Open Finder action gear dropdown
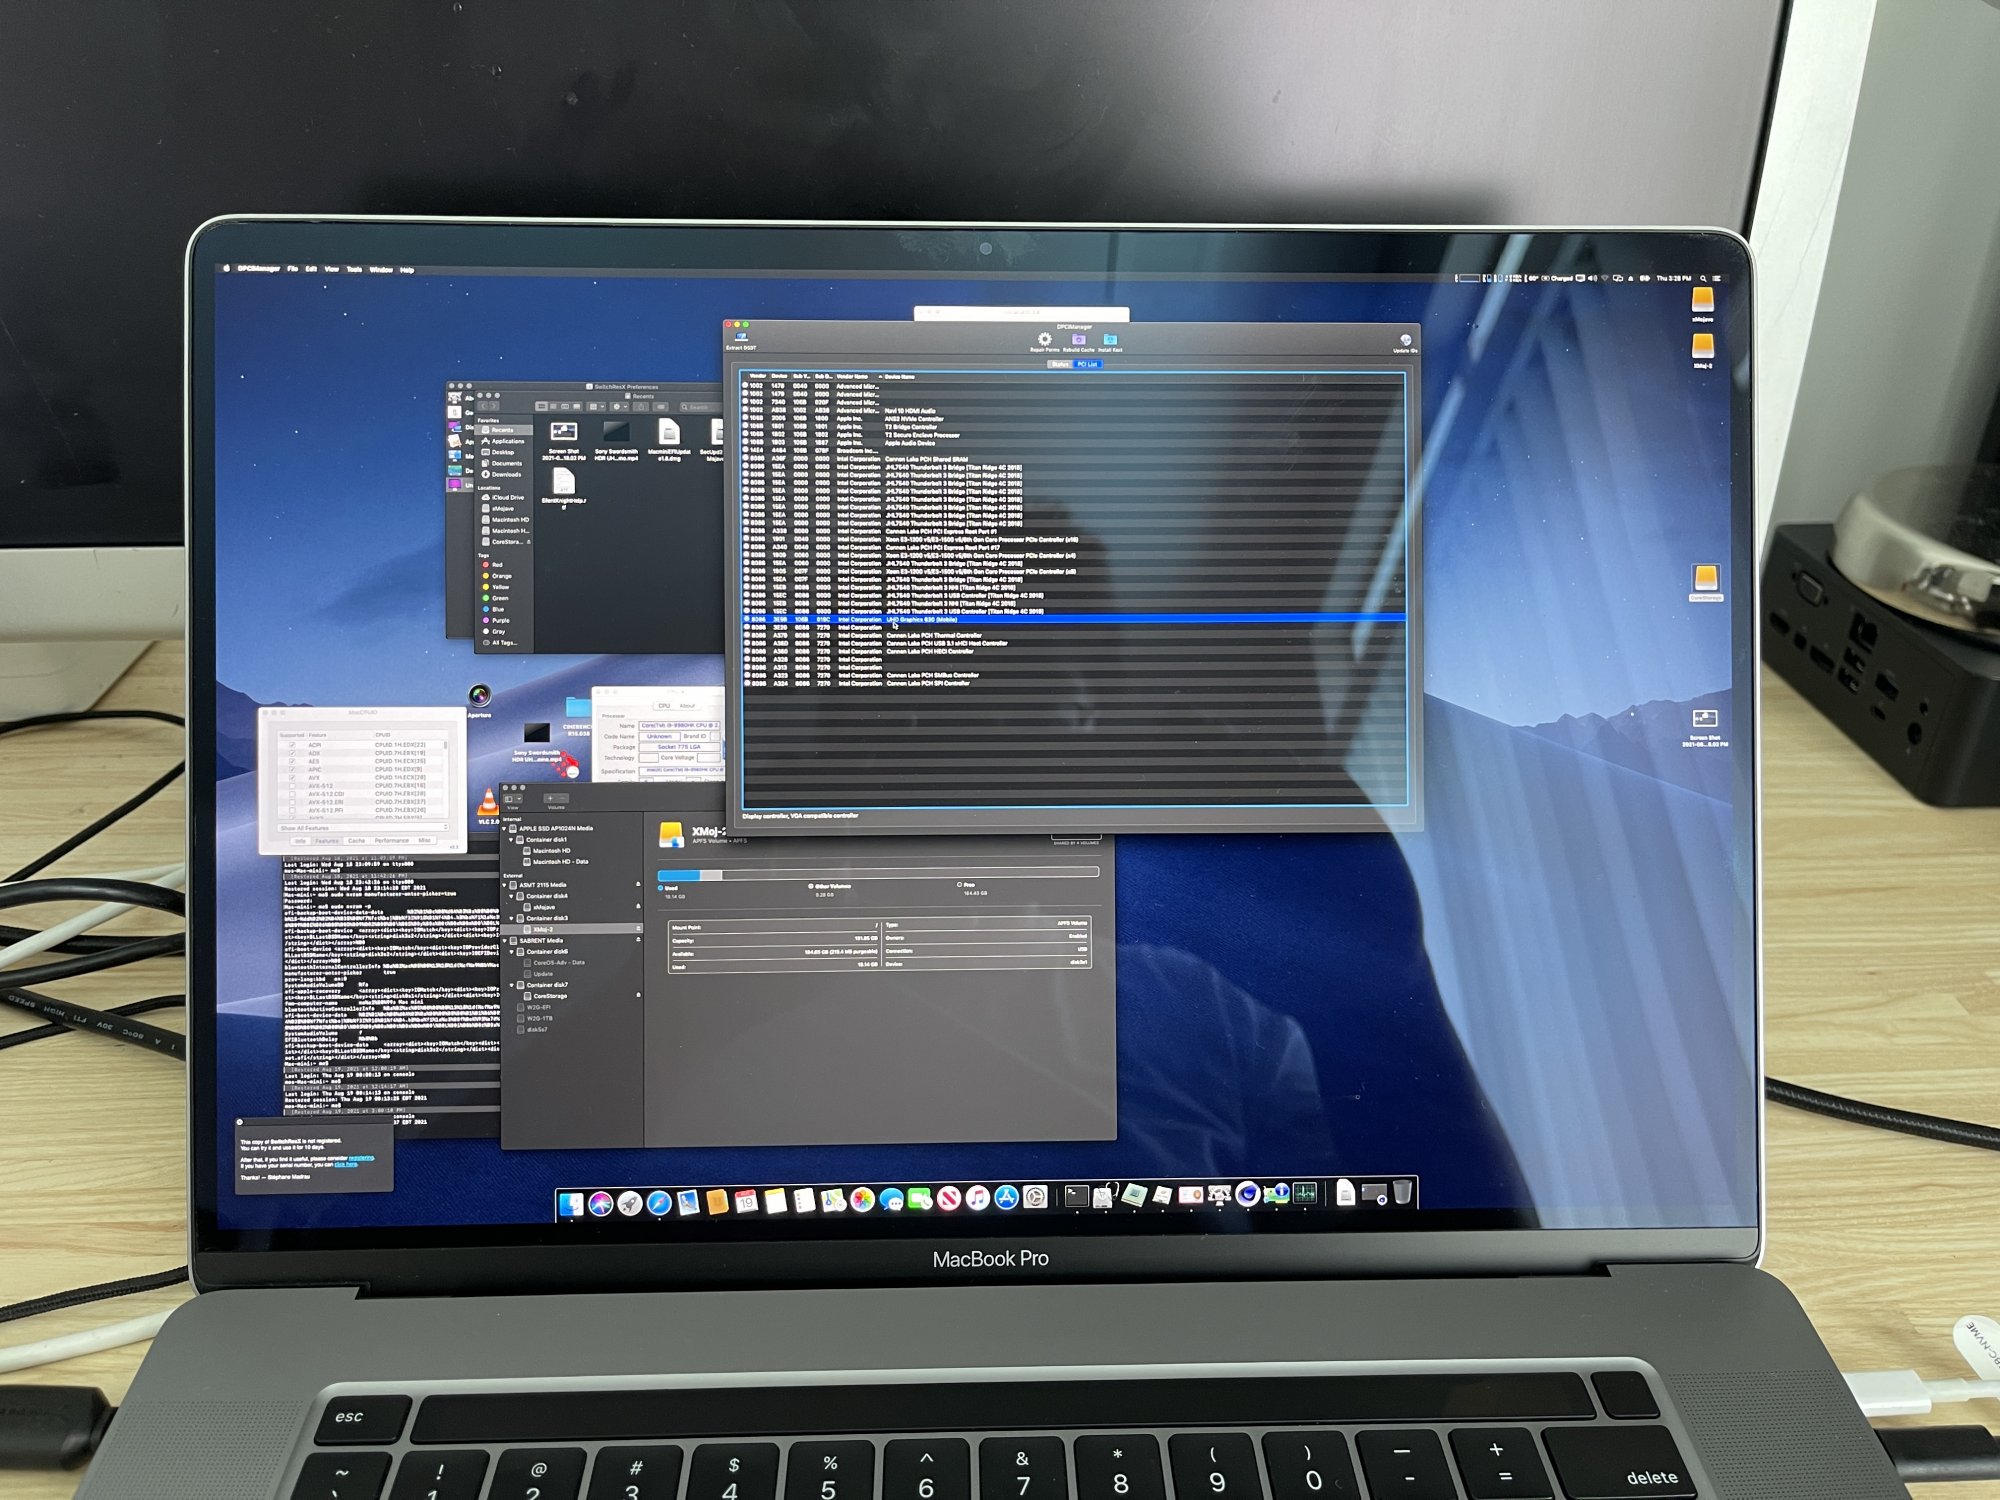This screenshot has width=2000, height=1500. pyautogui.click(x=619, y=407)
